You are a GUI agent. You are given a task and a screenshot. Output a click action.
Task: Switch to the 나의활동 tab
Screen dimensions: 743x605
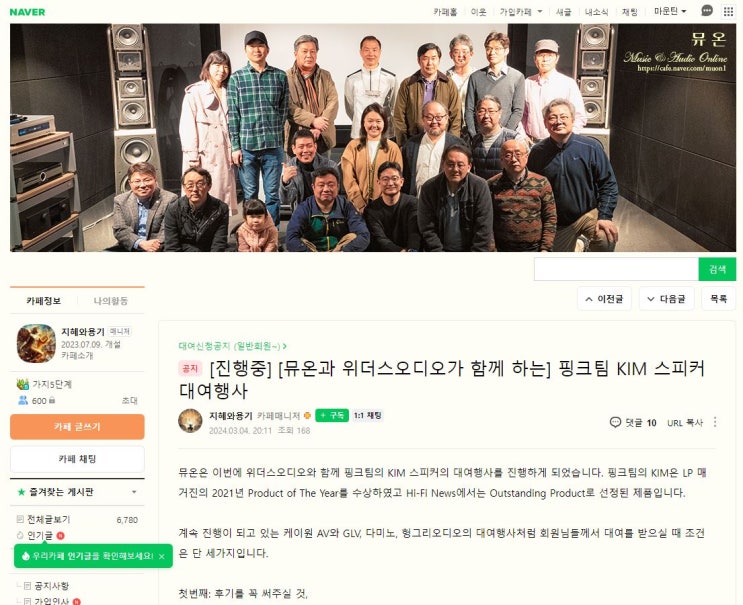(111, 301)
